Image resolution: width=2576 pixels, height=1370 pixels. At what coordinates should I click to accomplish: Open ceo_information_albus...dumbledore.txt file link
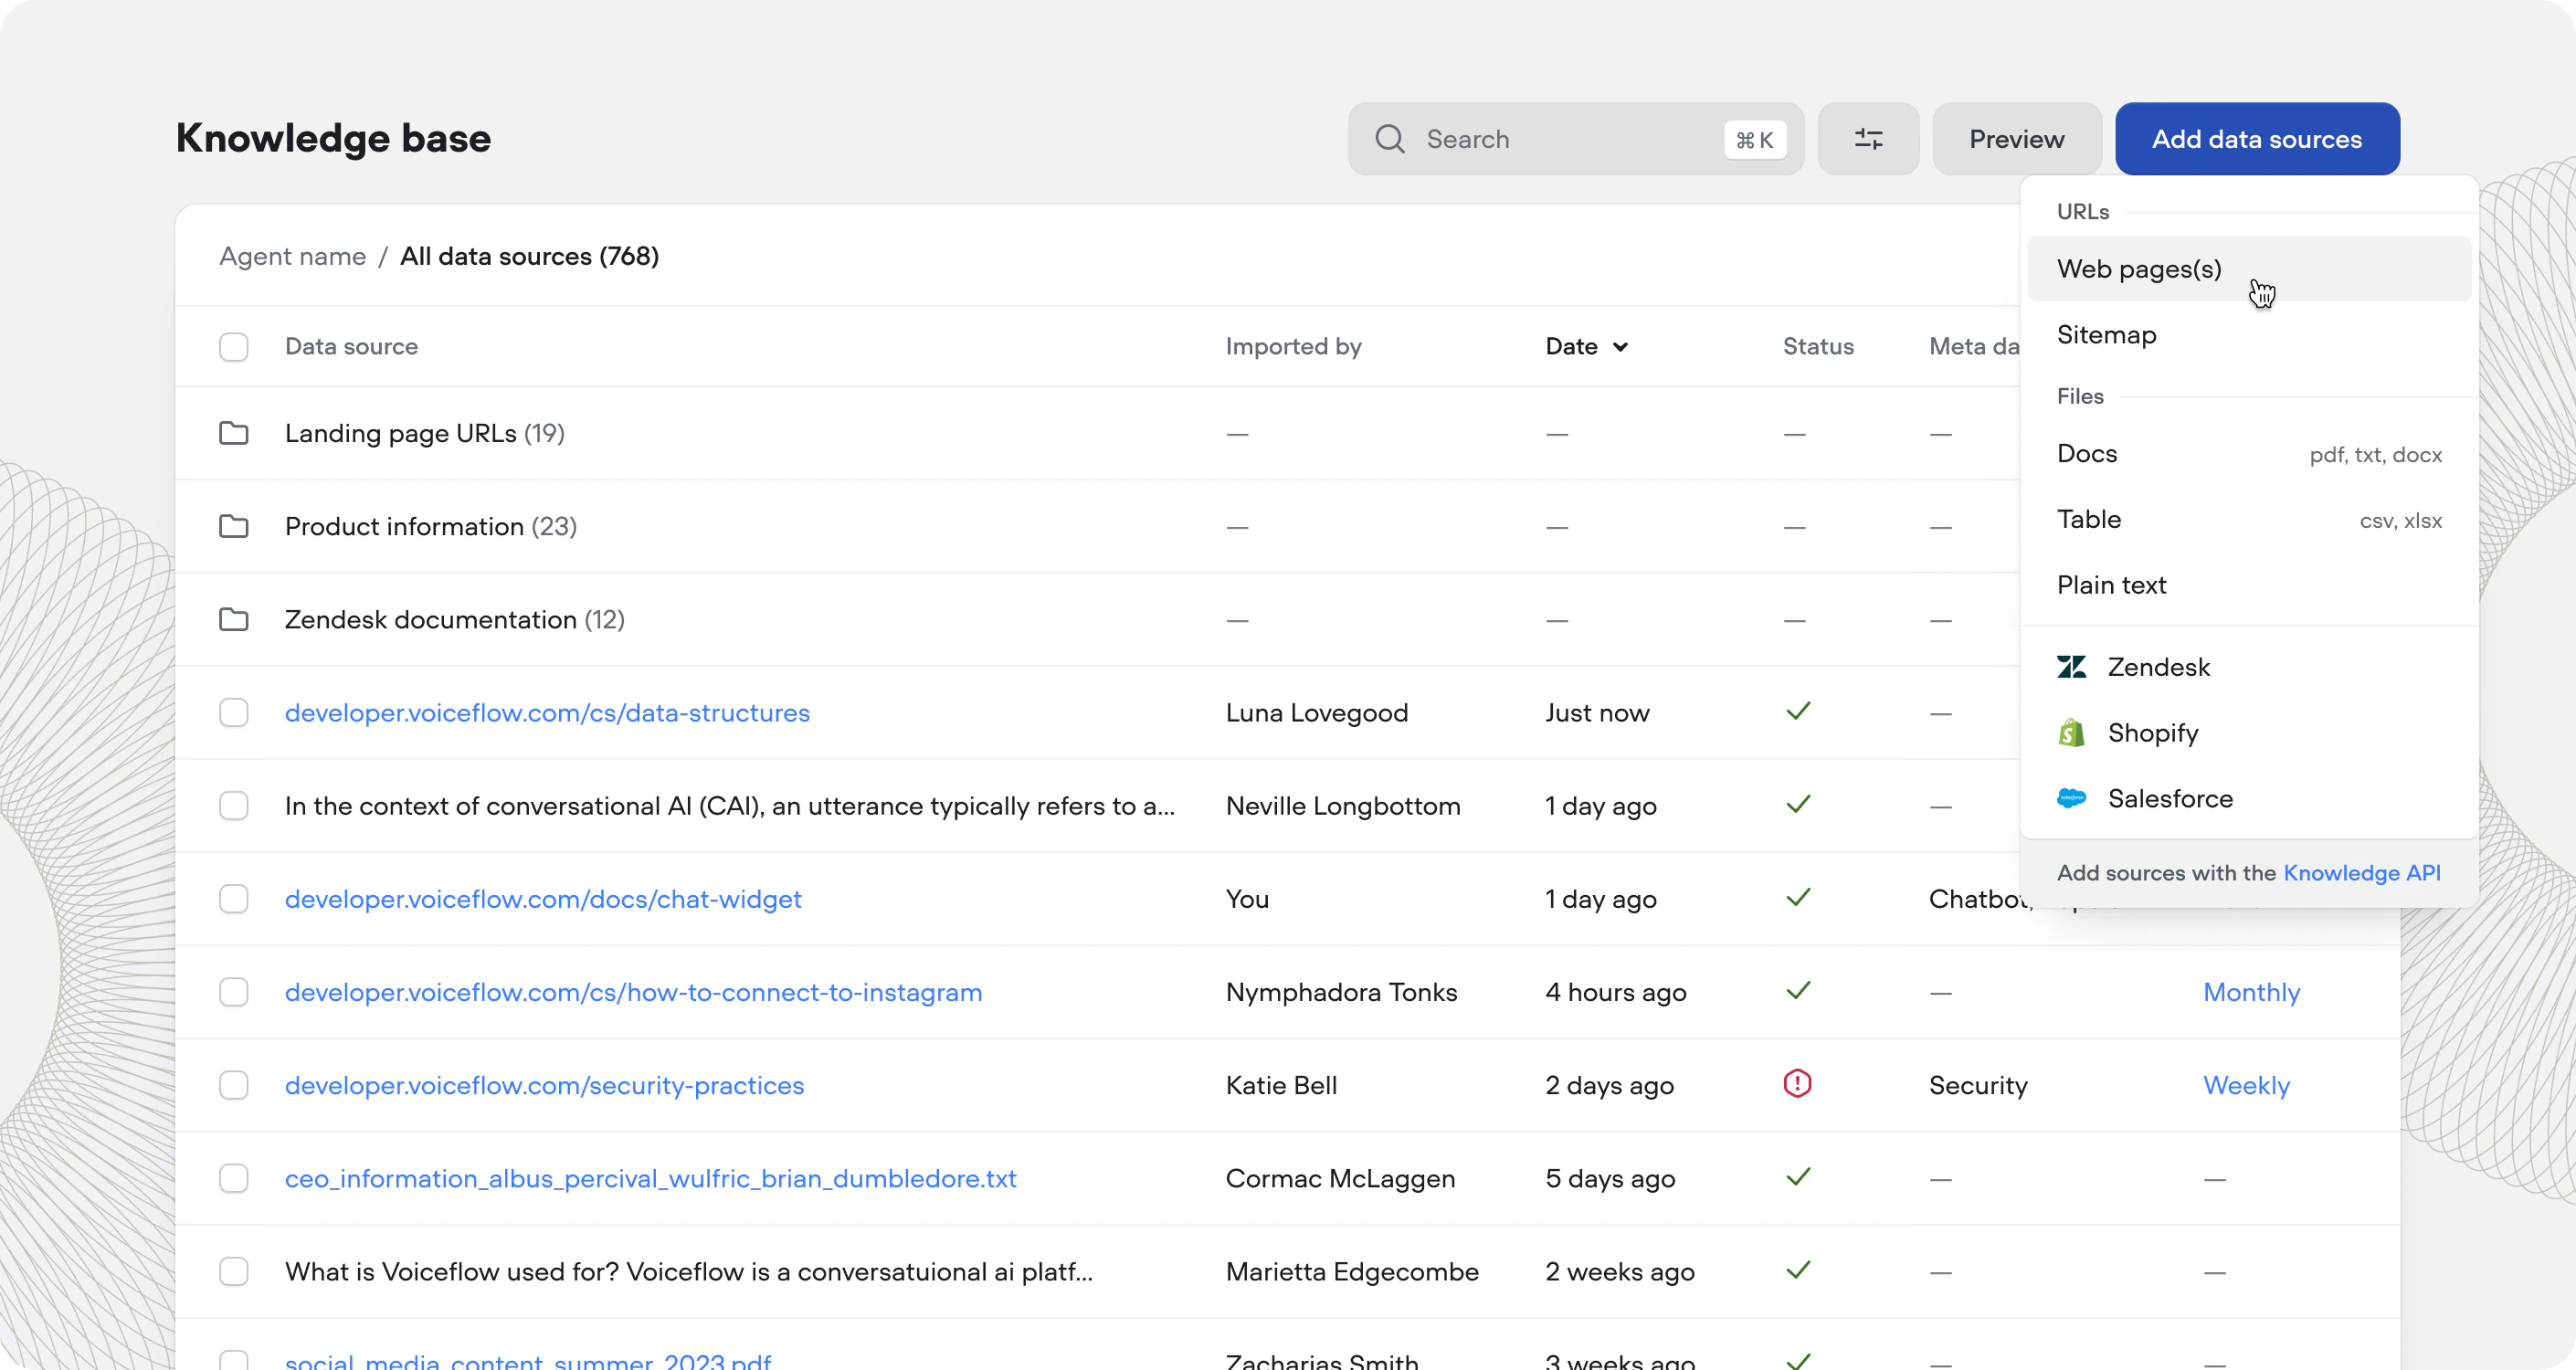[650, 1177]
